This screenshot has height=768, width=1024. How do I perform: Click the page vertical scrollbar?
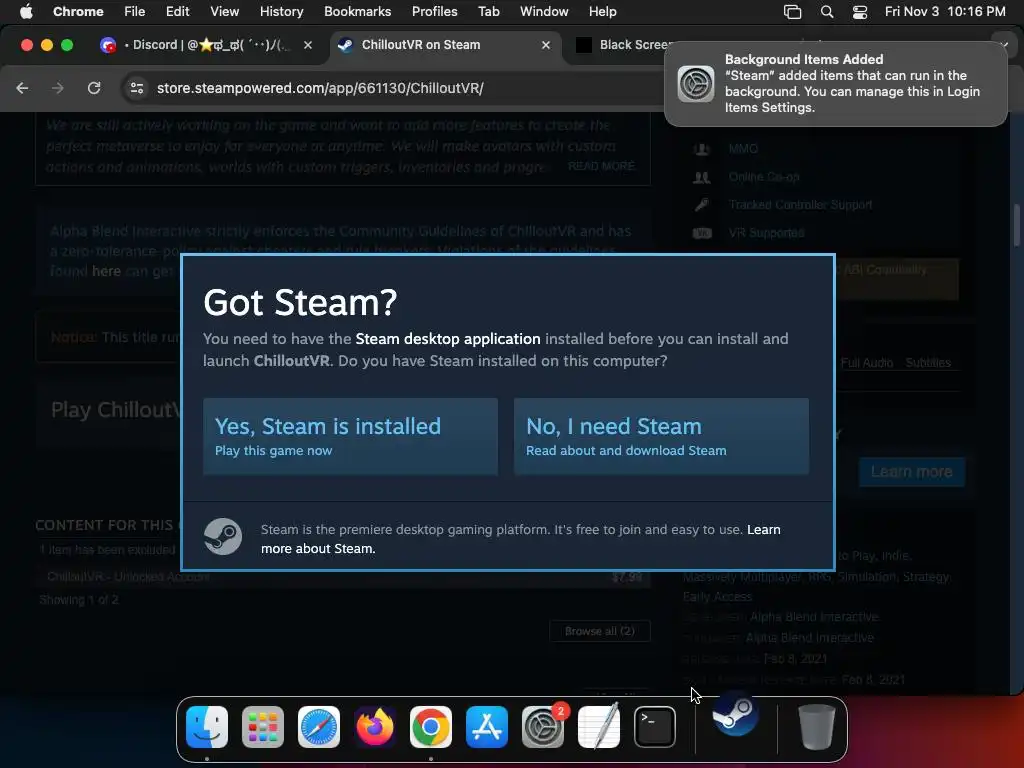click(x=1017, y=225)
